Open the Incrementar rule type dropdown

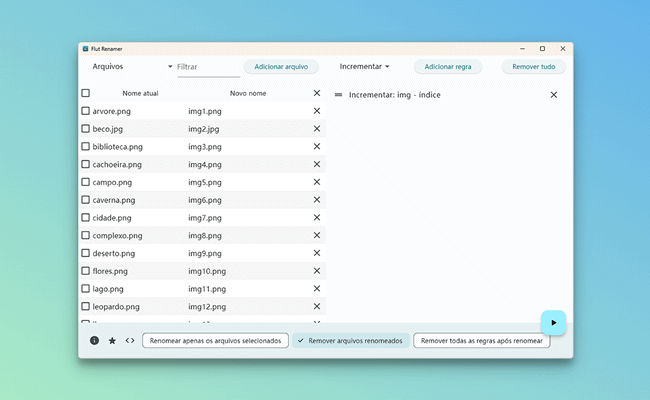tap(364, 66)
